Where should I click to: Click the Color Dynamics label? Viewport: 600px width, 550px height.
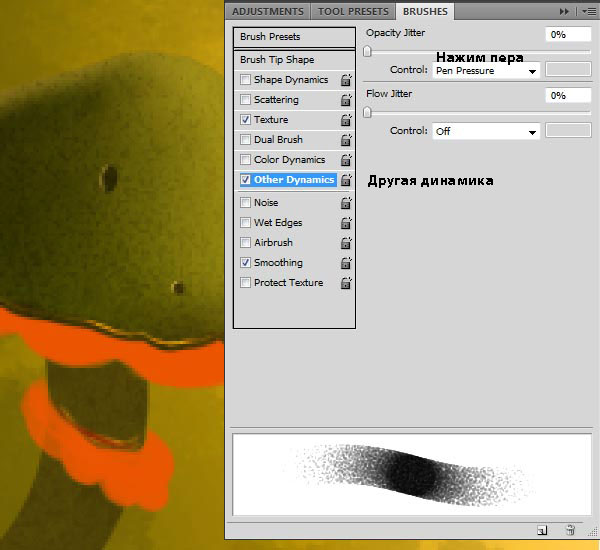(290, 160)
